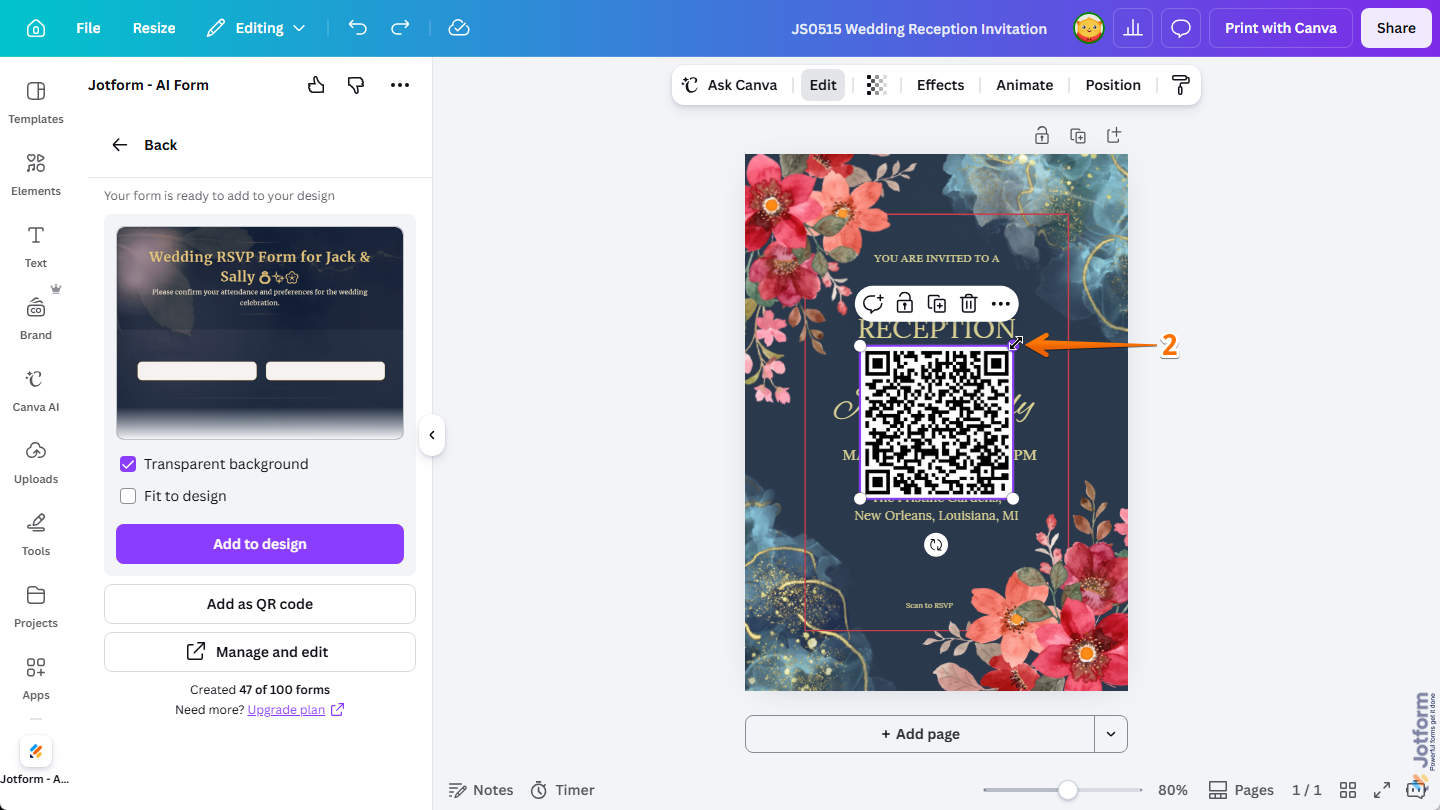Screen dimensions: 1440x810
Task: Open the Elements panel
Action: tap(36, 175)
